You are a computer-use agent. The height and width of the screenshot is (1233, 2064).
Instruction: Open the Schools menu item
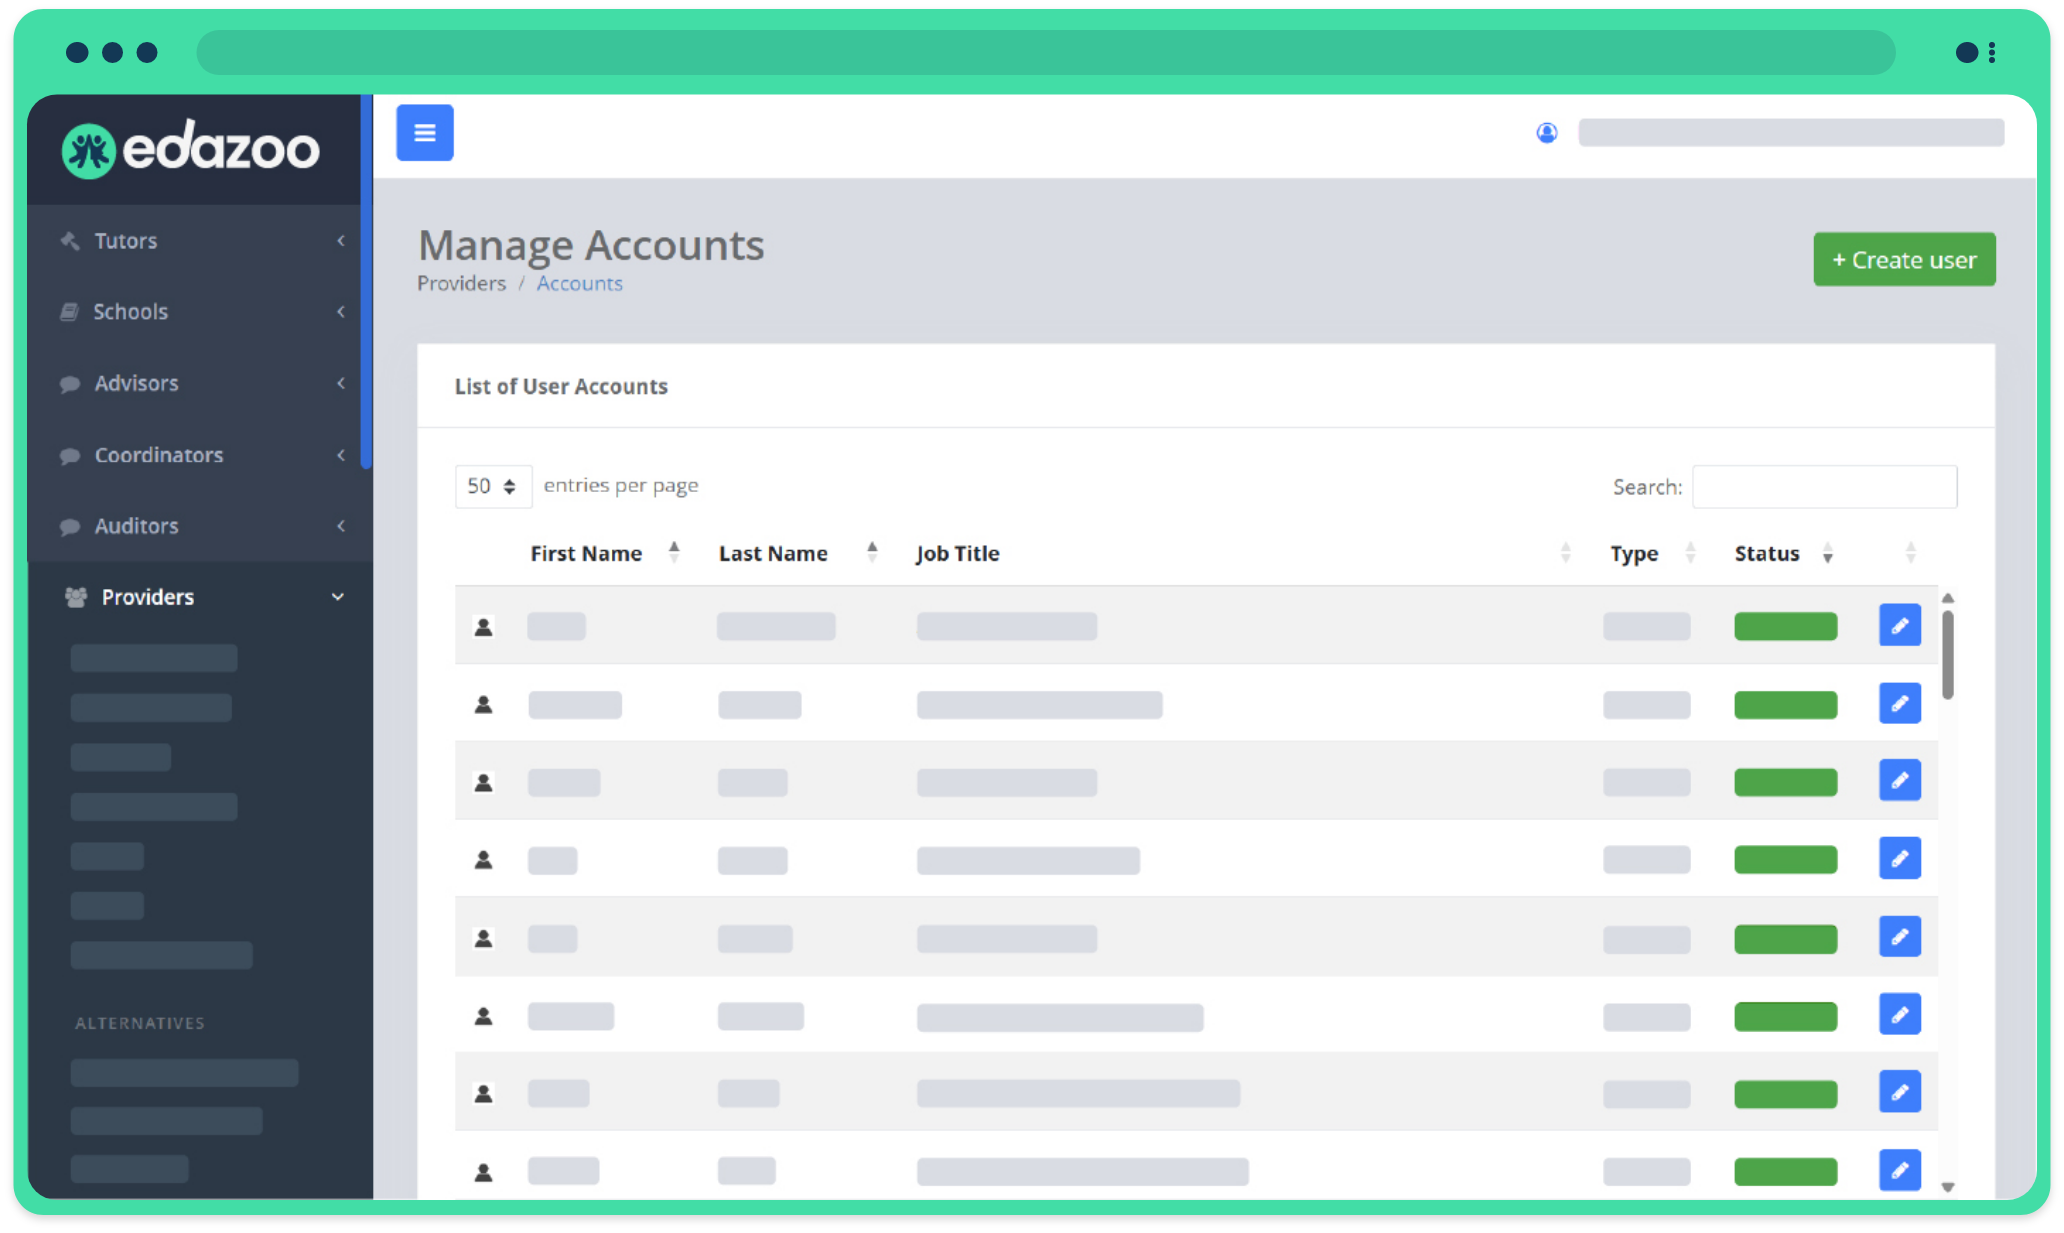(x=130, y=312)
